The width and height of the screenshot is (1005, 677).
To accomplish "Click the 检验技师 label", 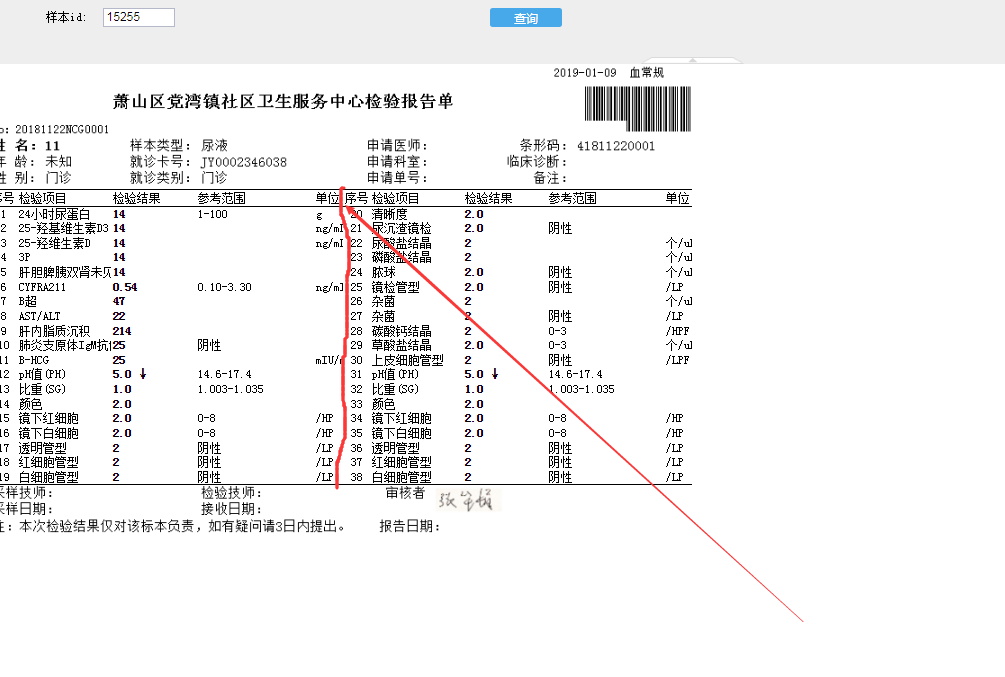I will [x=231, y=492].
